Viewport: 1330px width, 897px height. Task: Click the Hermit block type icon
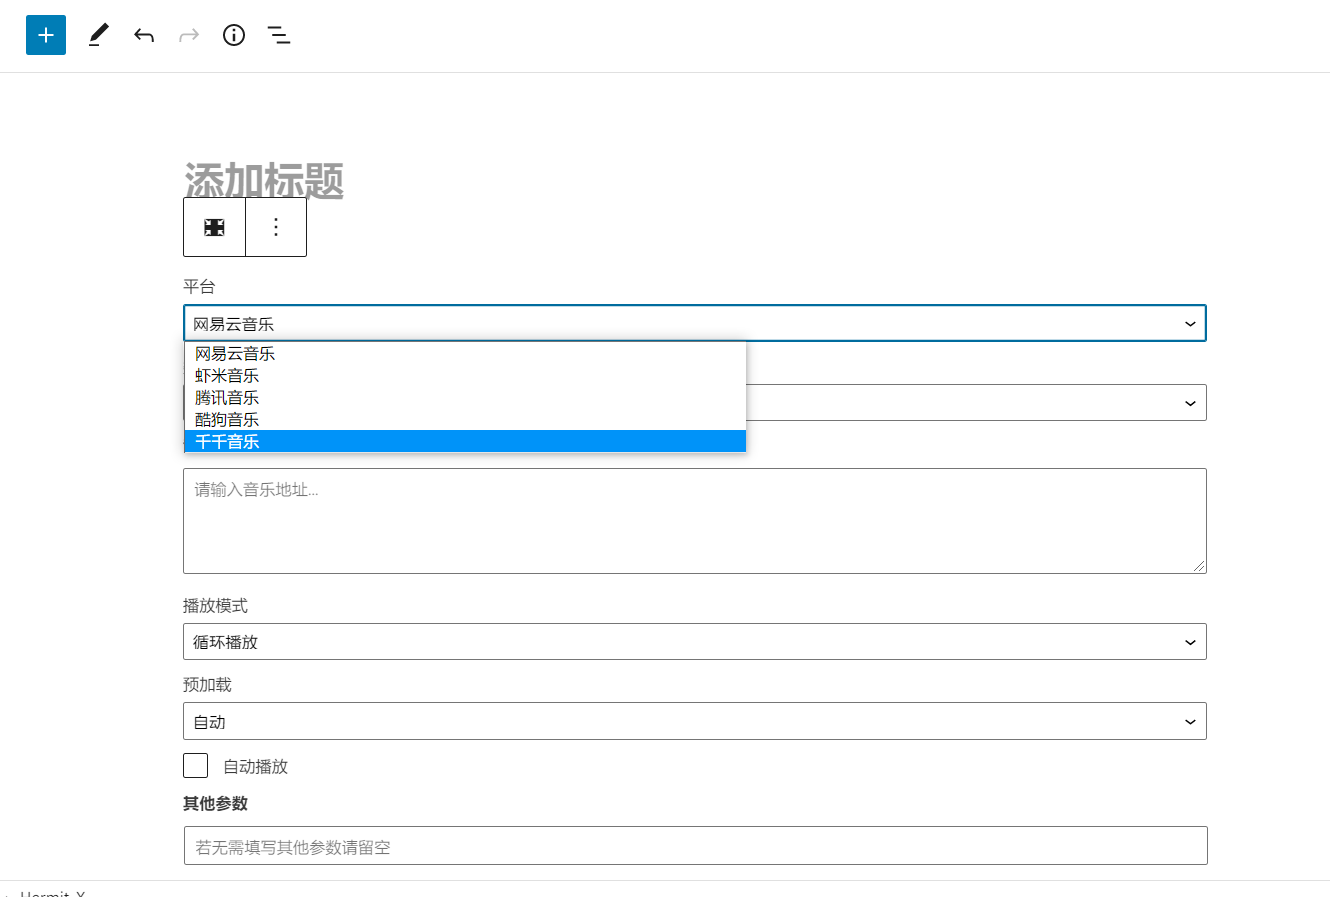tap(214, 227)
